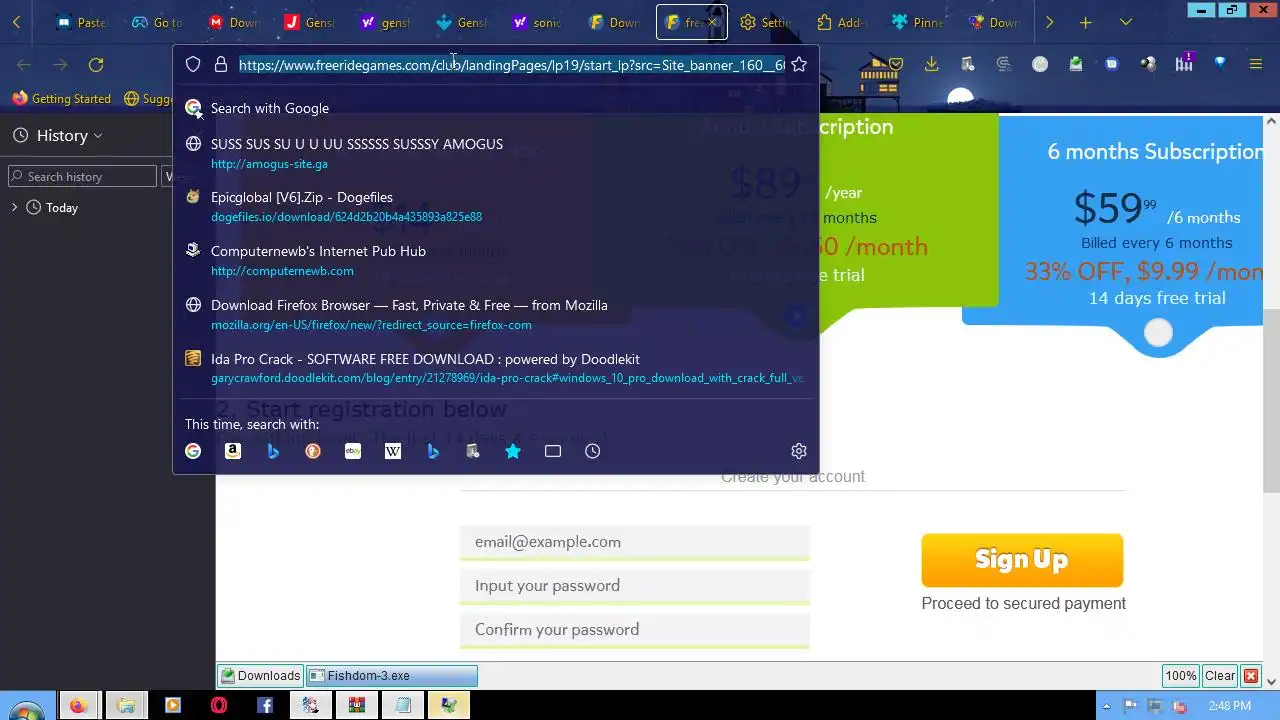Select the 6 months Subscription radio button
This screenshot has width=1280, height=720.
pyautogui.click(x=1158, y=333)
